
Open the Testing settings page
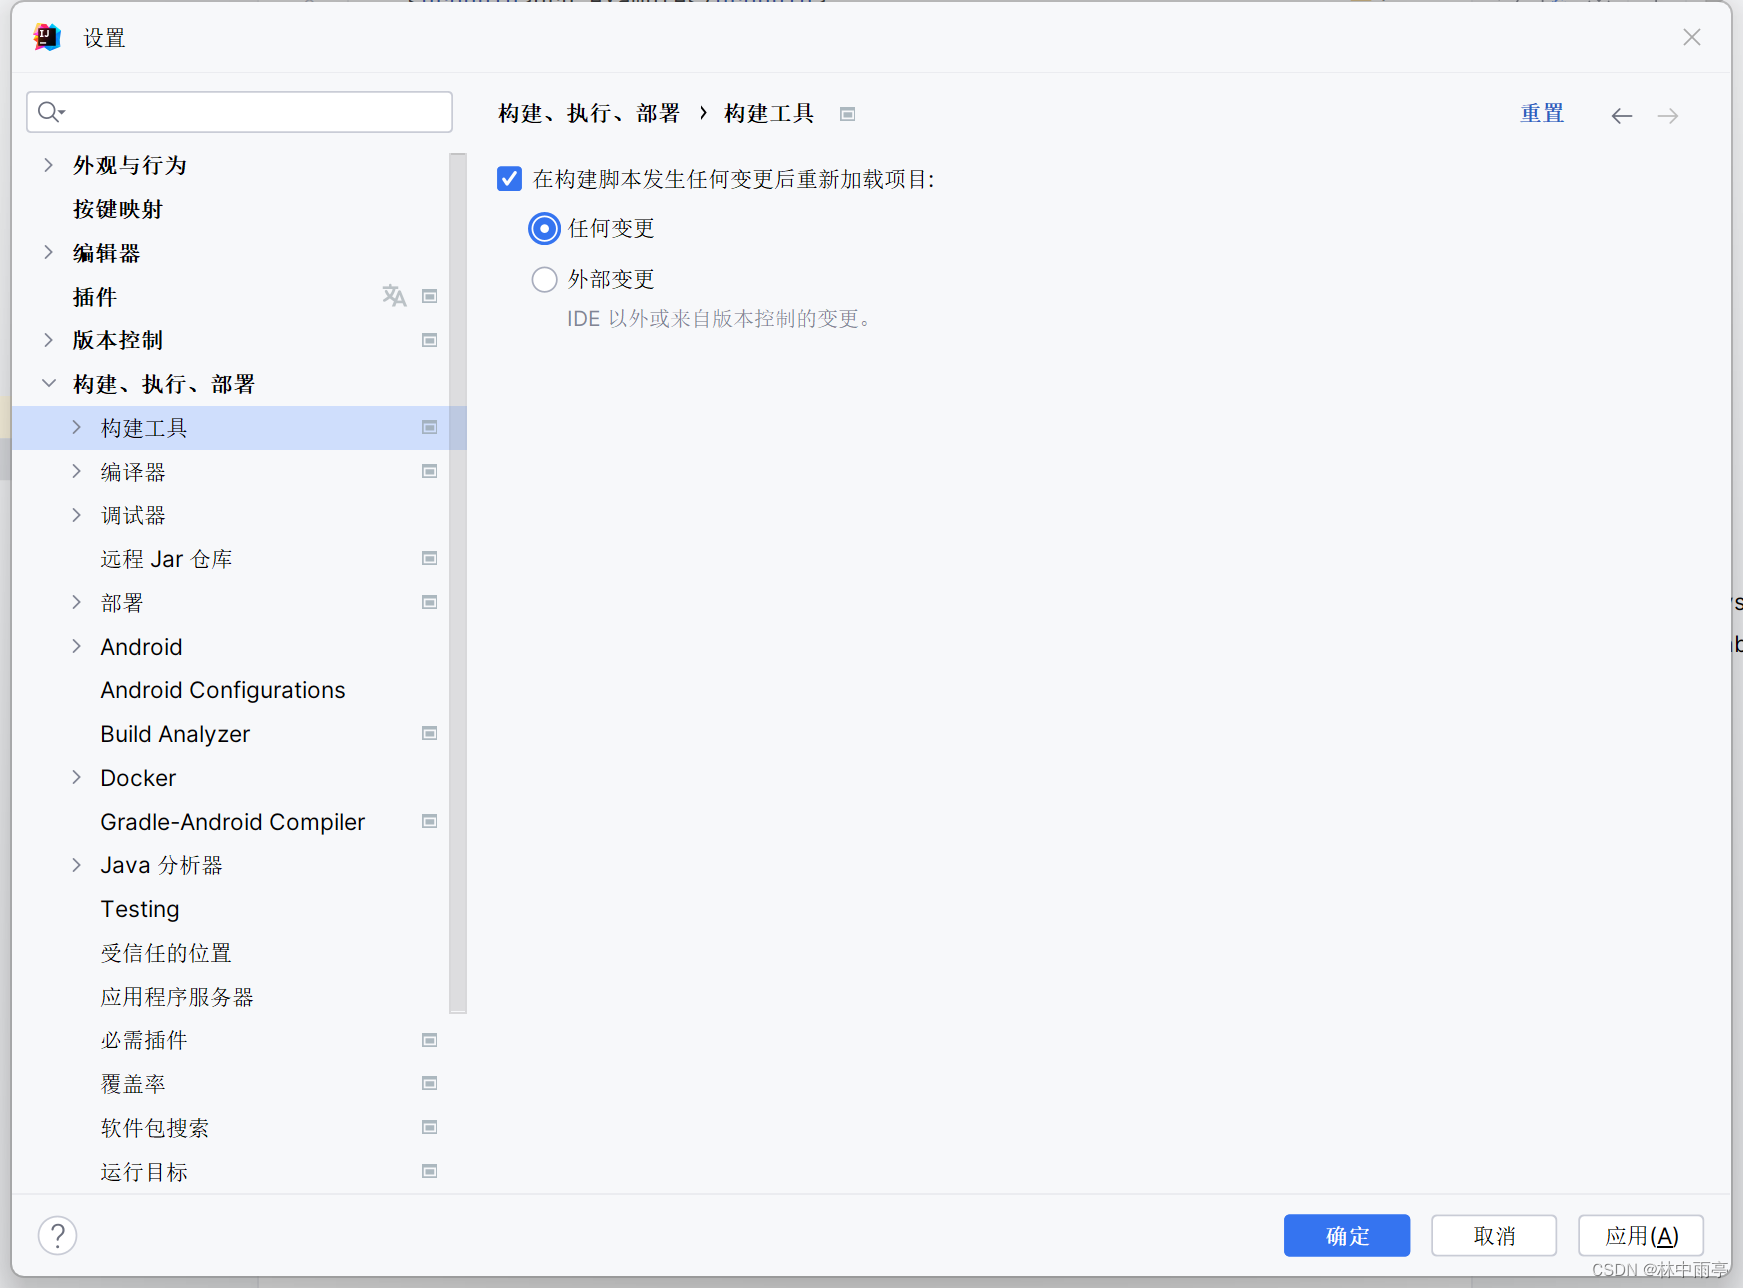point(140,909)
